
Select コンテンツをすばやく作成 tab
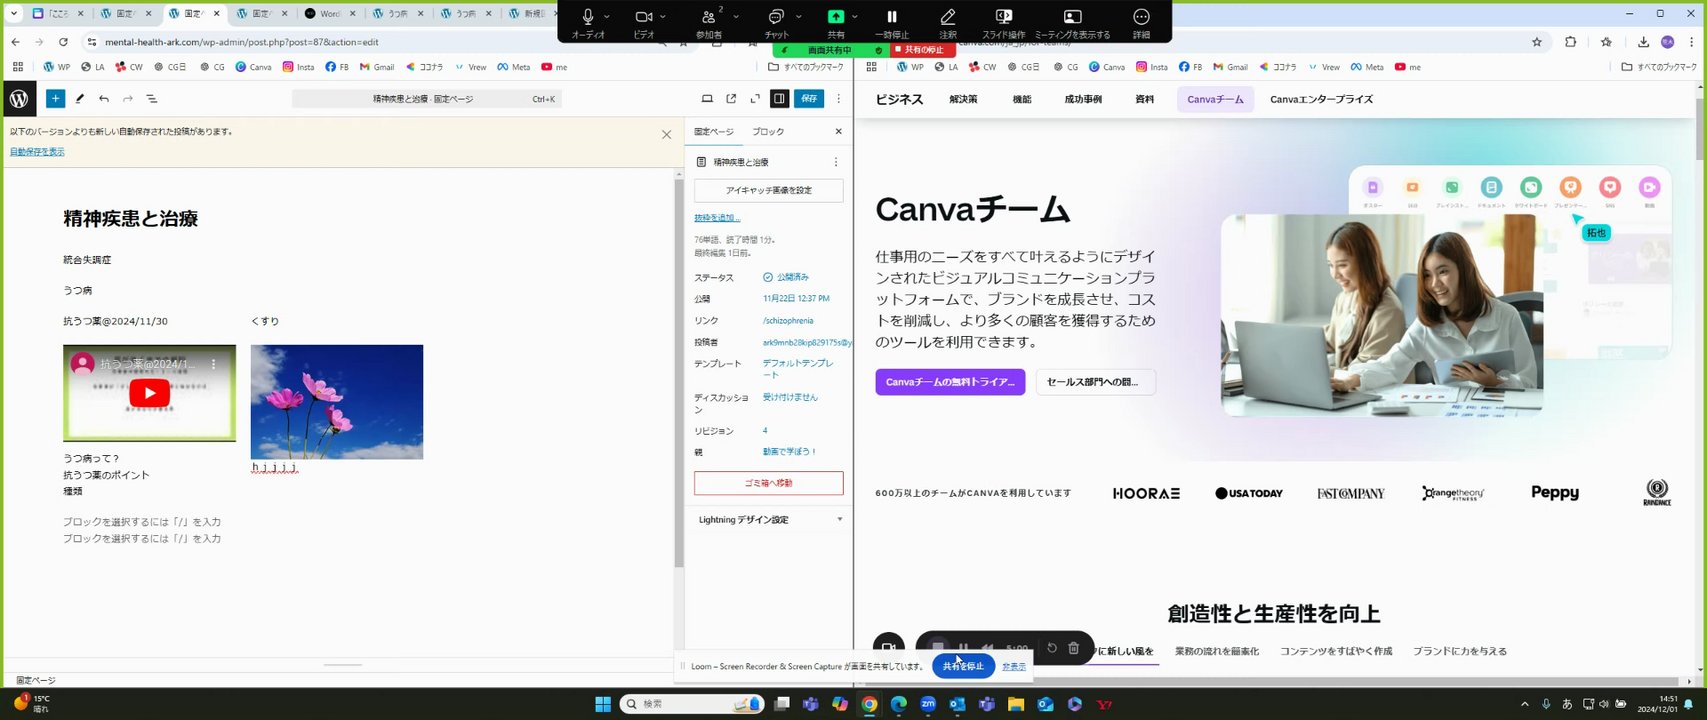(1336, 651)
